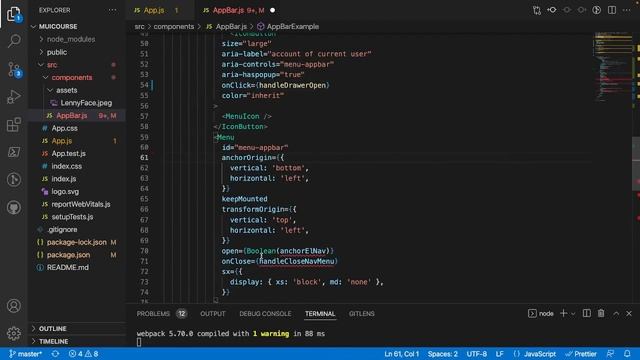Viewport: 640px width, 360px height.
Task: Open the Extensions view
Action: [x=14, y=124]
